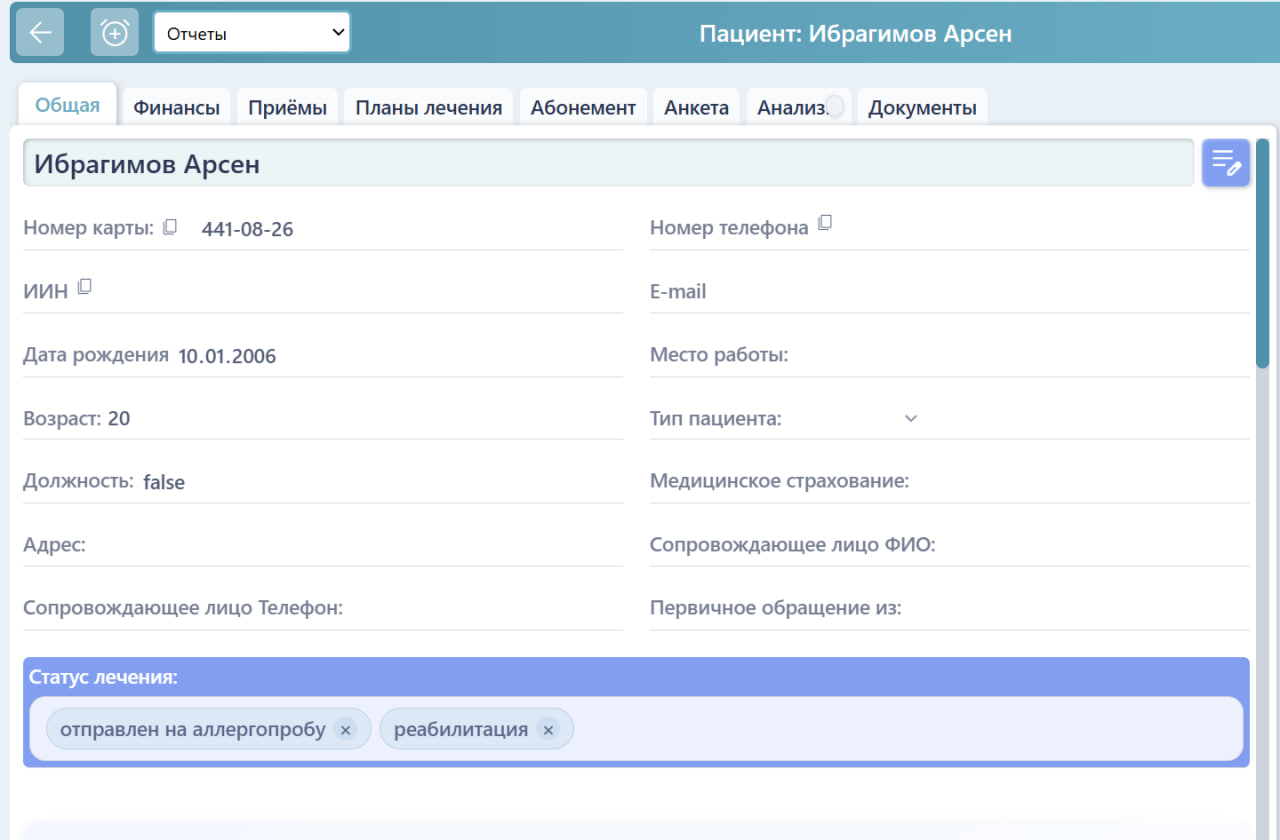Open the Анкета tab
The image size is (1280, 840).
pyautogui.click(x=697, y=108)
